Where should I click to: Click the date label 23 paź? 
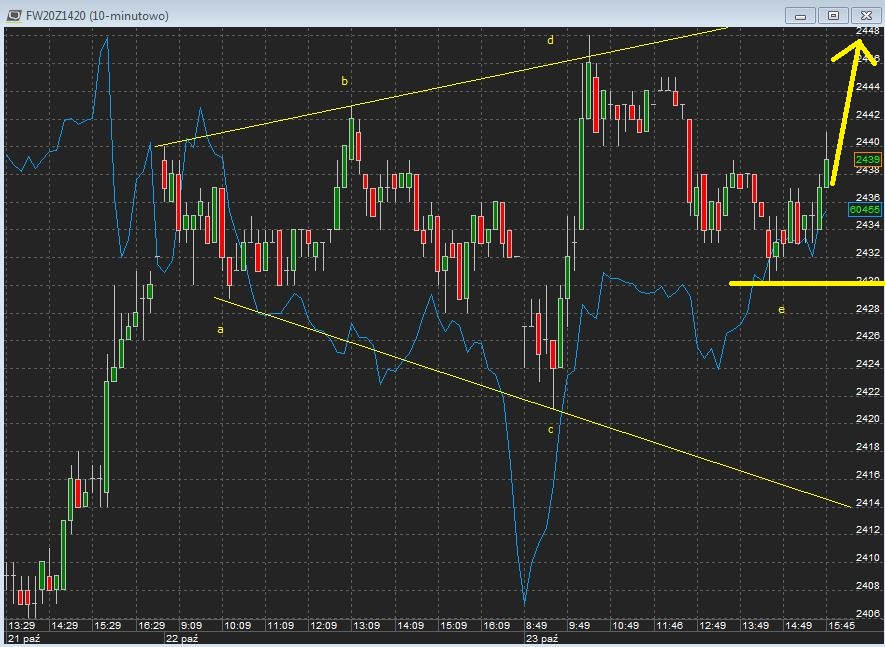(x=542, y=639)
